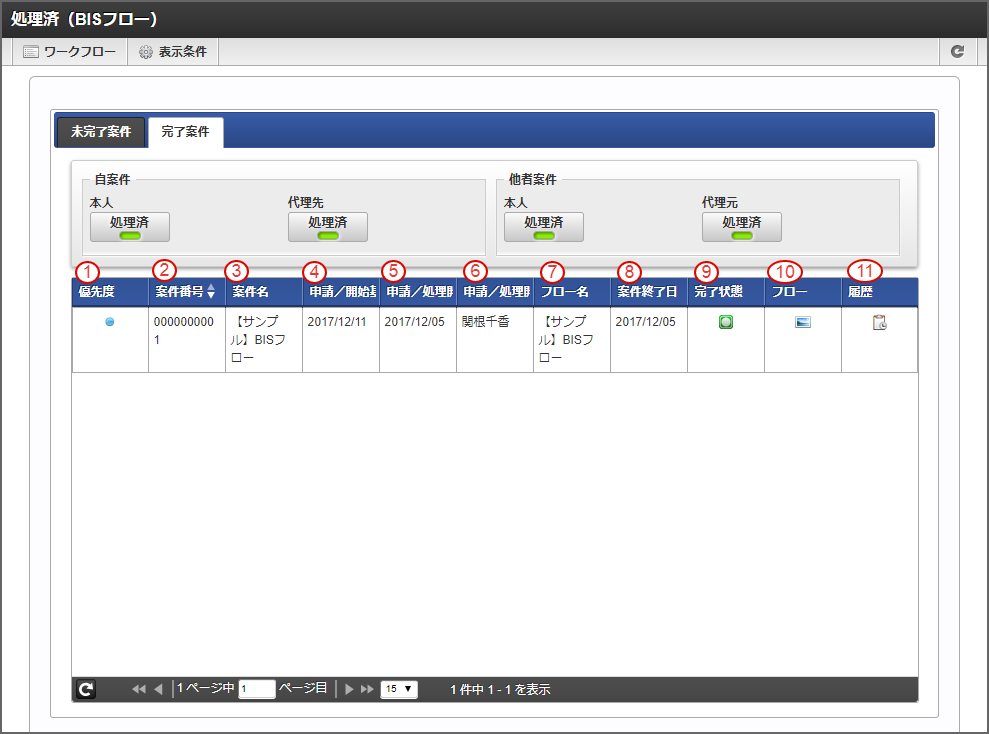Click the blue priority dot icon
Viewport: 989px width, 734px height.
coord(110,322)
